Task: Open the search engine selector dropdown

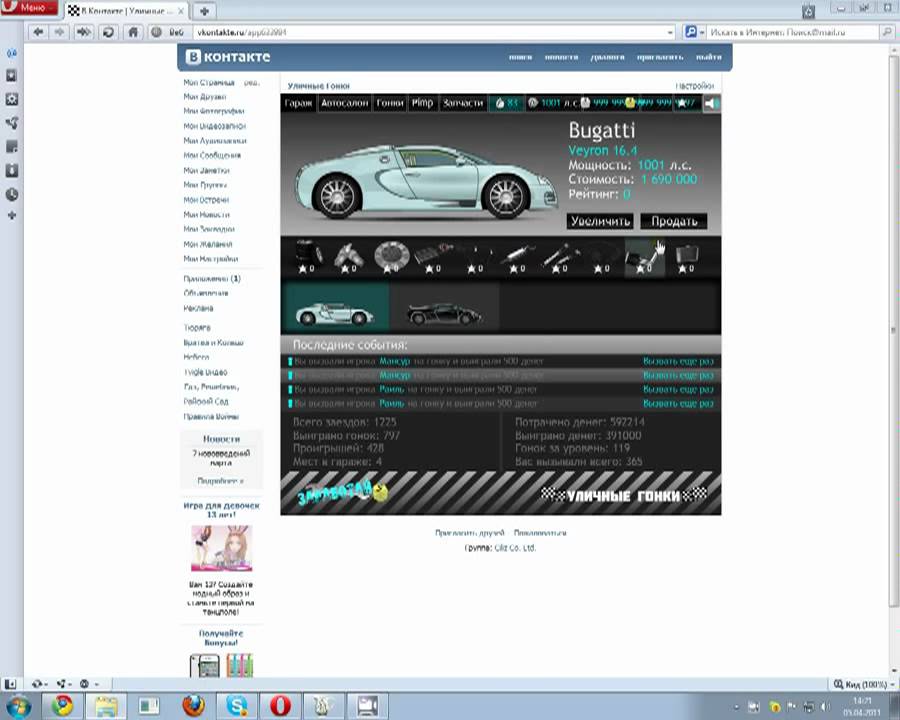Action: (x=695, y=32)
